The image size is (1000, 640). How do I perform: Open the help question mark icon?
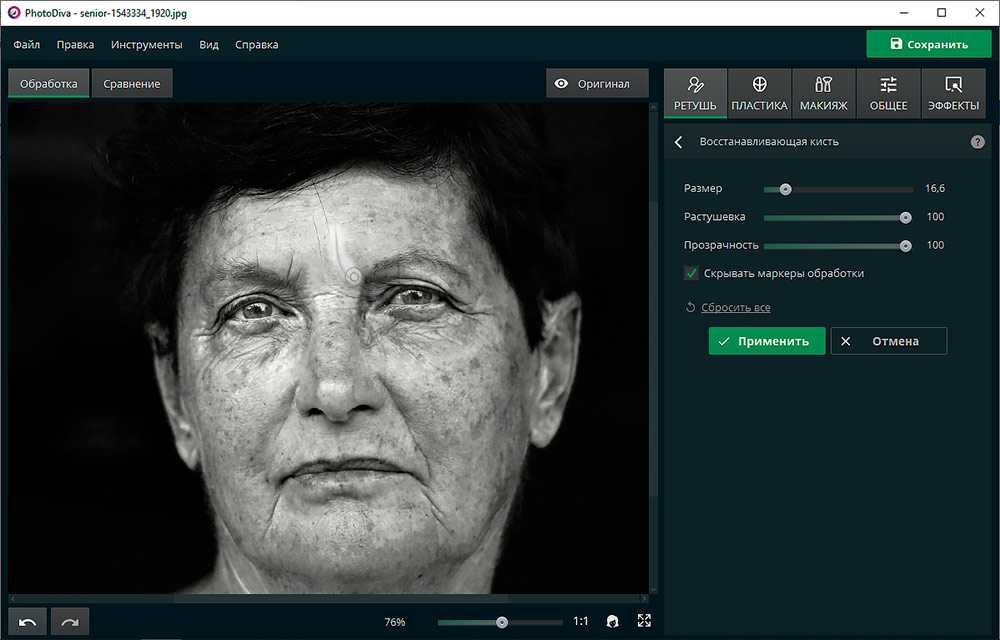click(977, 142)
